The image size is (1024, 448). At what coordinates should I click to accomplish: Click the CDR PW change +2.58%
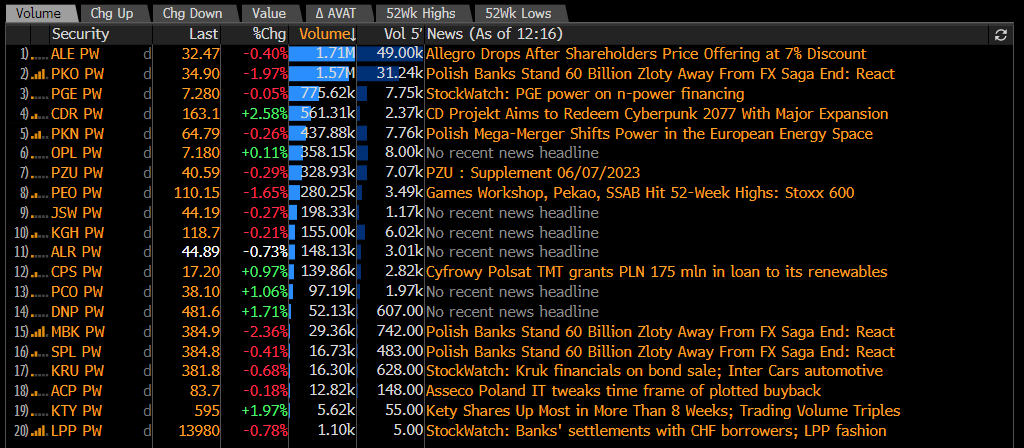click(x=264, y=114)
